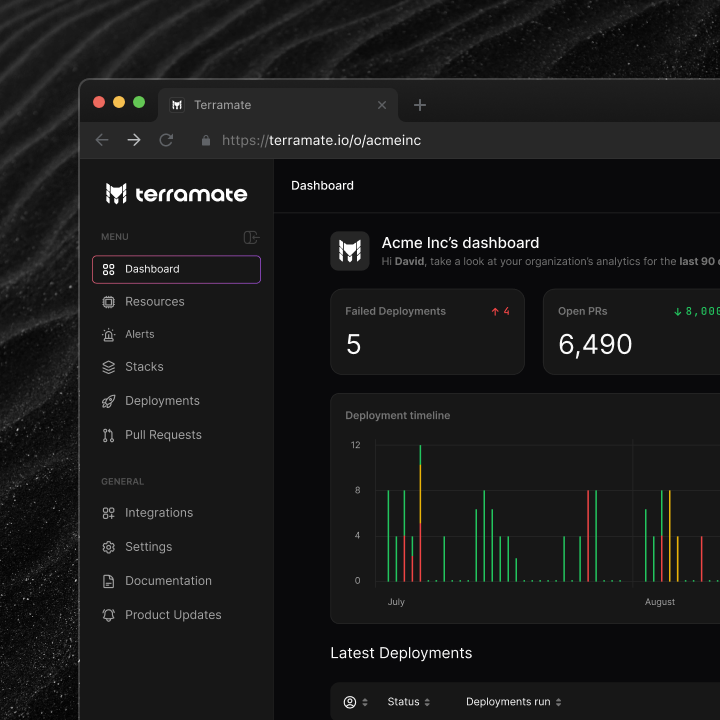Image resolution: width=720 pixels, height=720 pixels.
Task: Open the Stacks section
Action: coord(144,367)
